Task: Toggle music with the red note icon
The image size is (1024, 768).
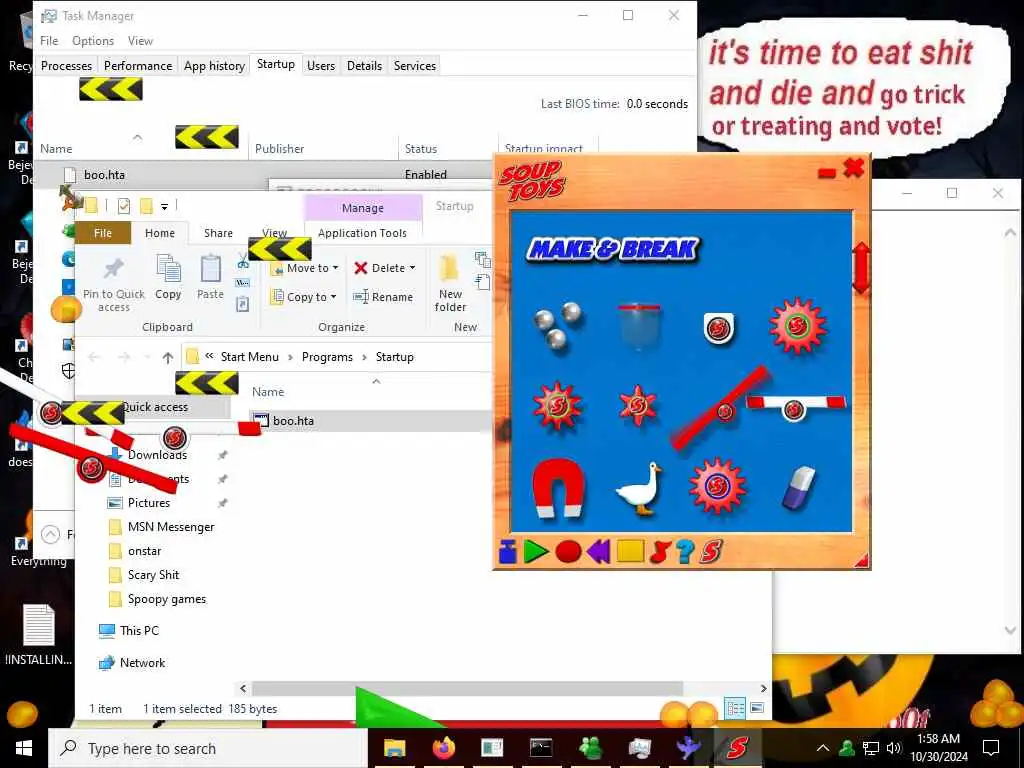Action: tap(660, 552)
